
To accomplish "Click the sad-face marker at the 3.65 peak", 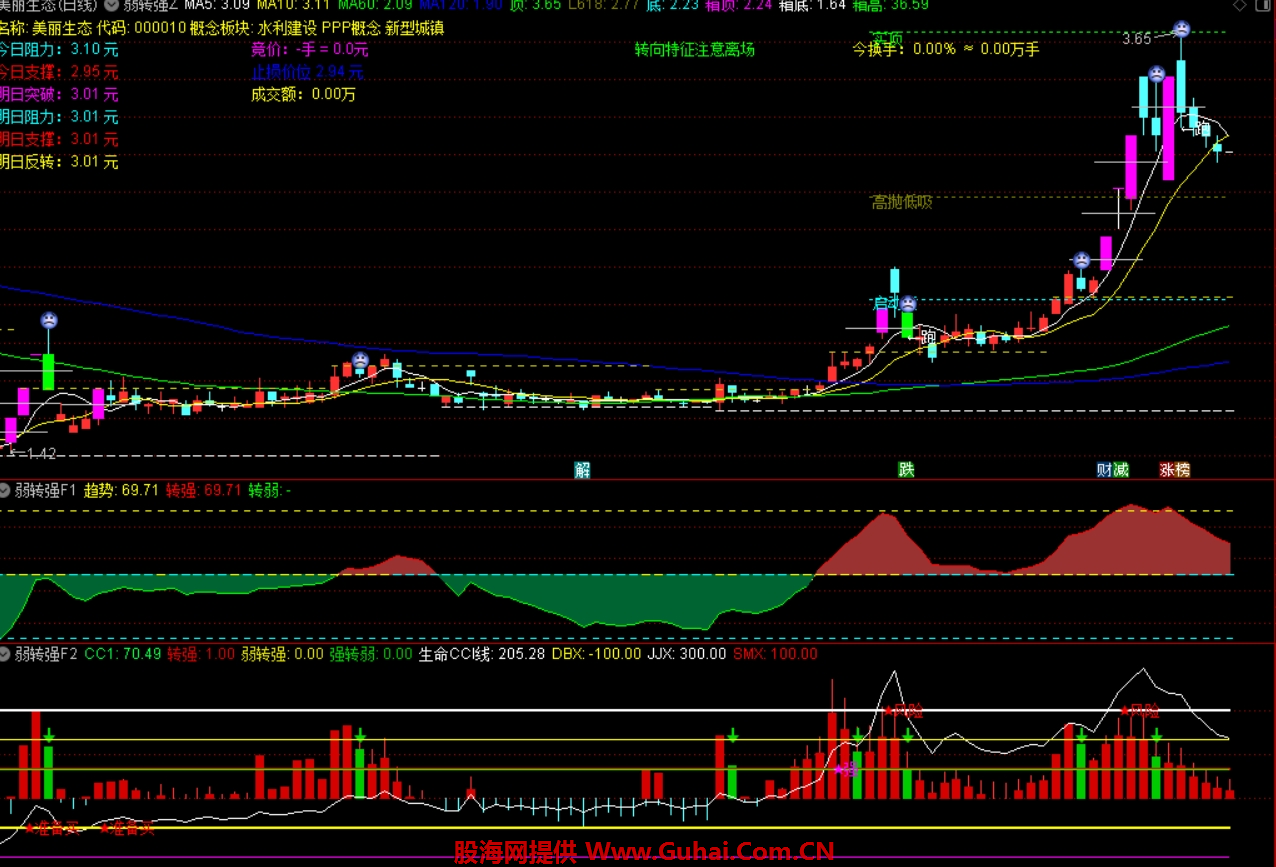I will tap(1181, 29).
